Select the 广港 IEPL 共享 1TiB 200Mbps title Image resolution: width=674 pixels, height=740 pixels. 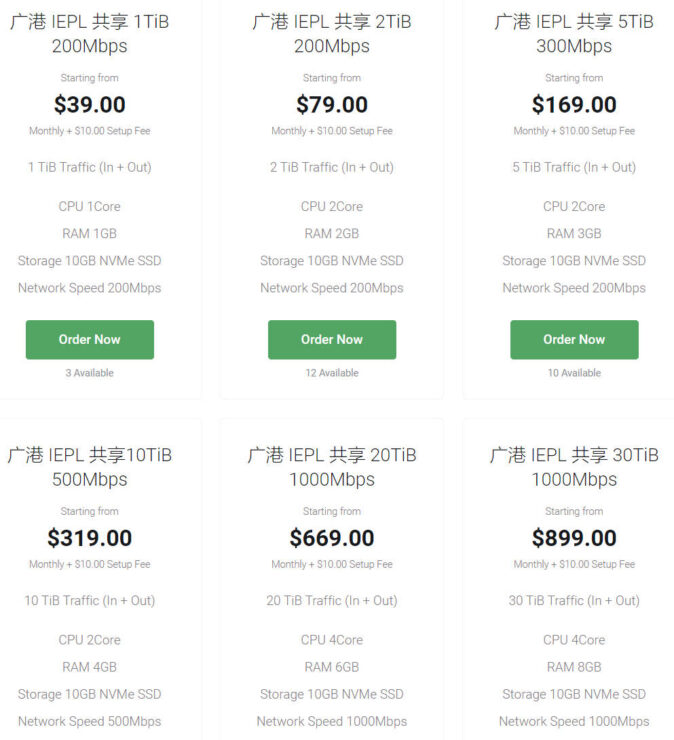coord(90,34)
